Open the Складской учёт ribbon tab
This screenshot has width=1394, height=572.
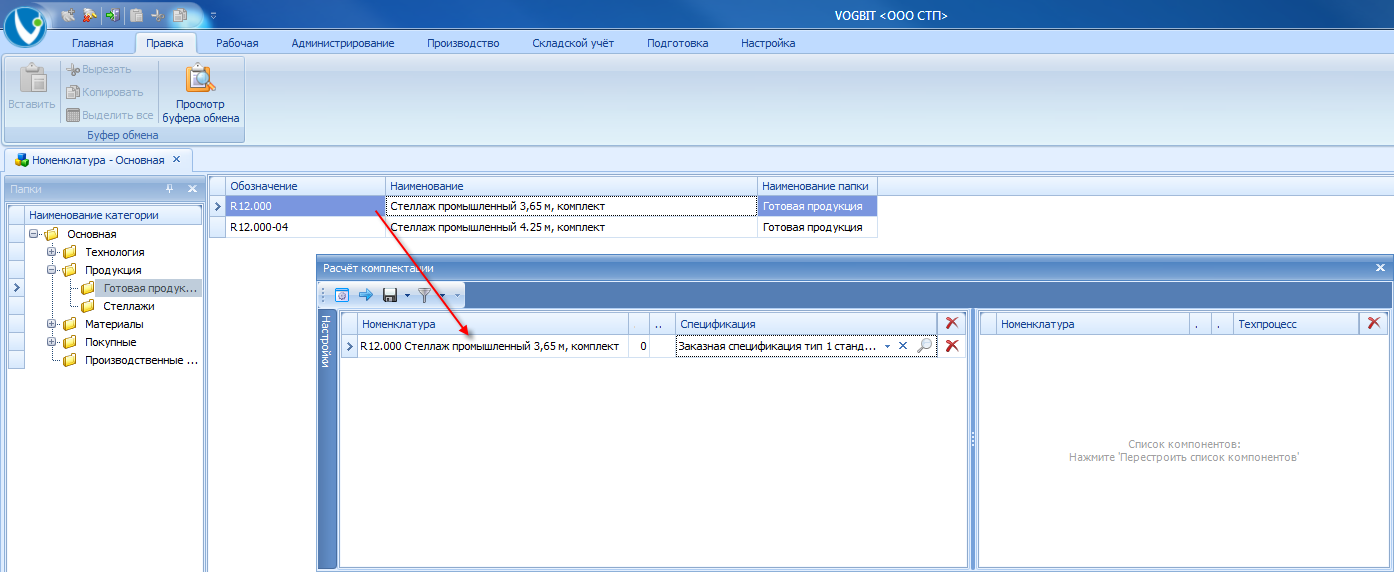pos(573,43)
